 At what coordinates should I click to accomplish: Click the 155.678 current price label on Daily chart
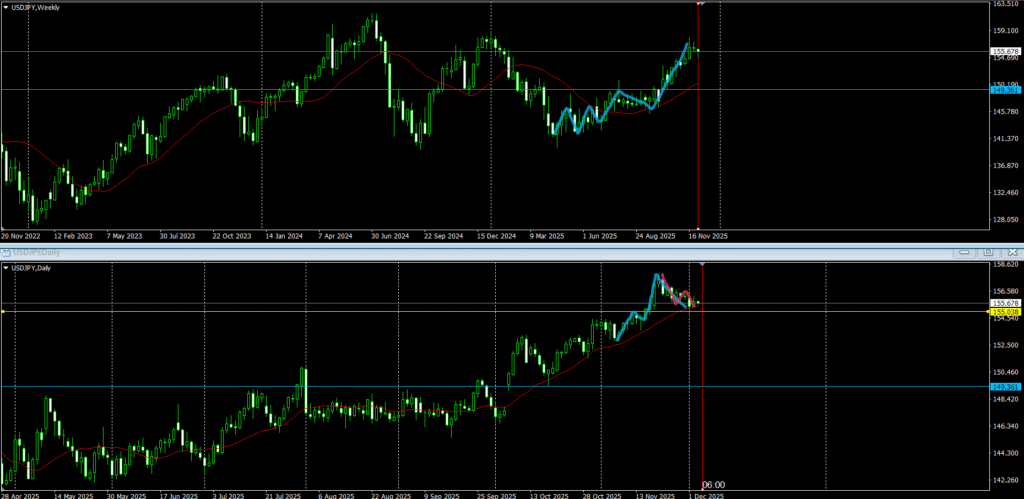point(1003,303)
